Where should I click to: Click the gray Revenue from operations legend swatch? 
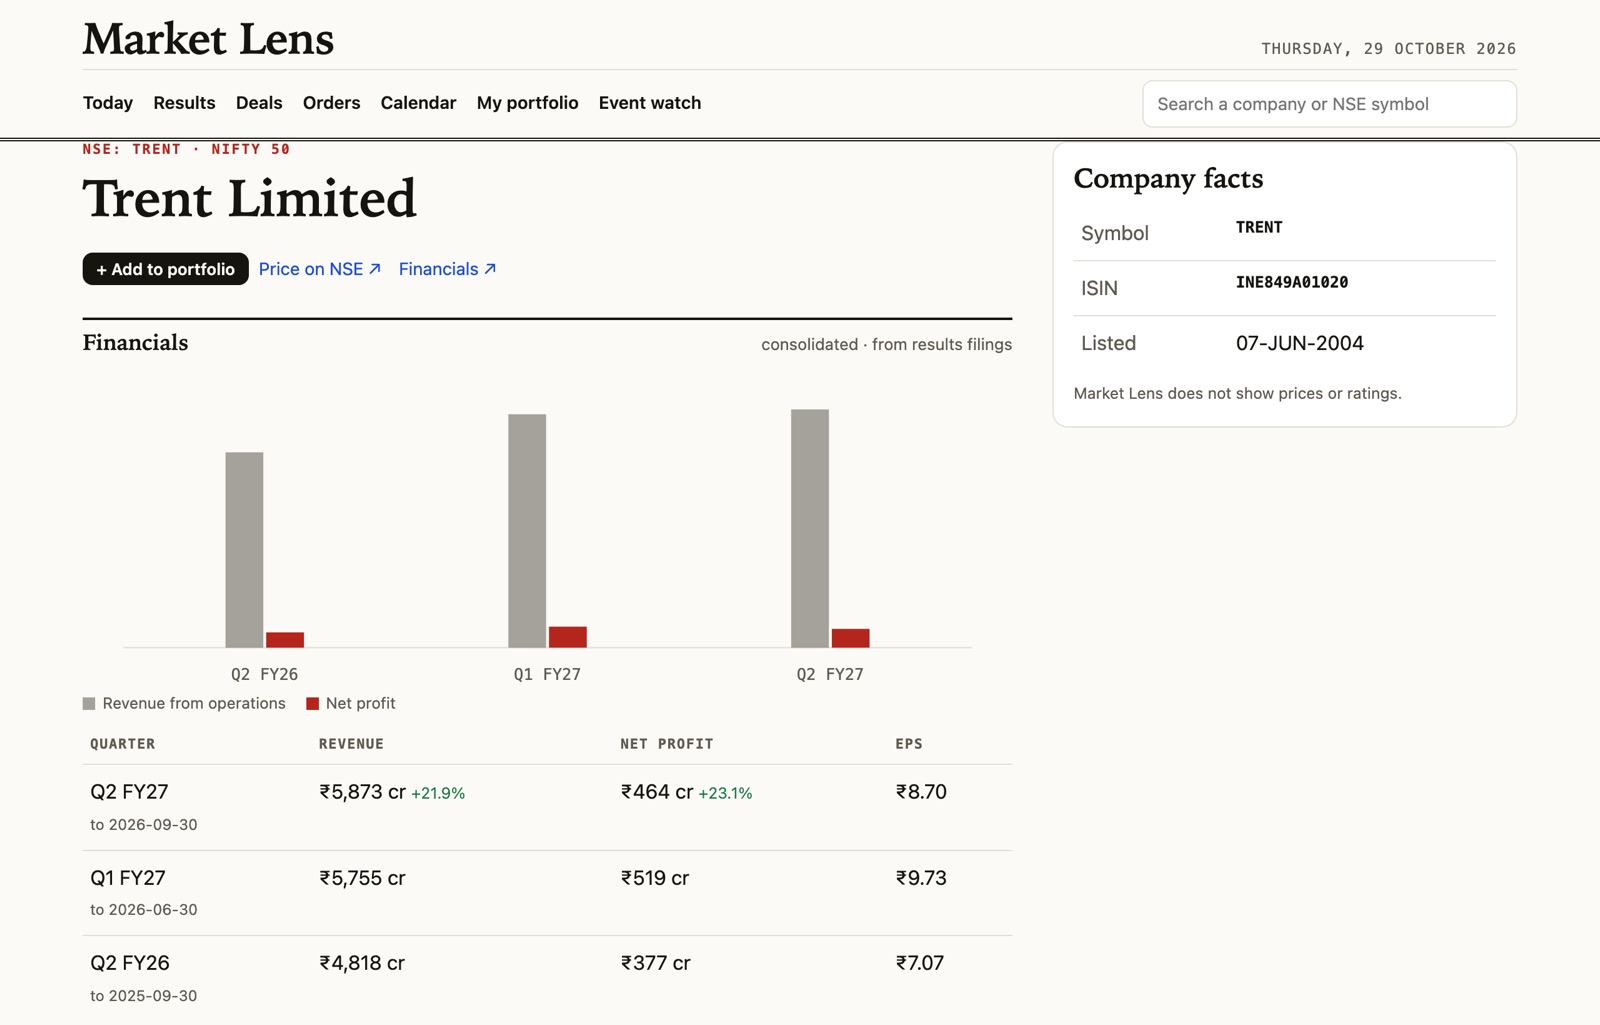(x=89, y=704)
